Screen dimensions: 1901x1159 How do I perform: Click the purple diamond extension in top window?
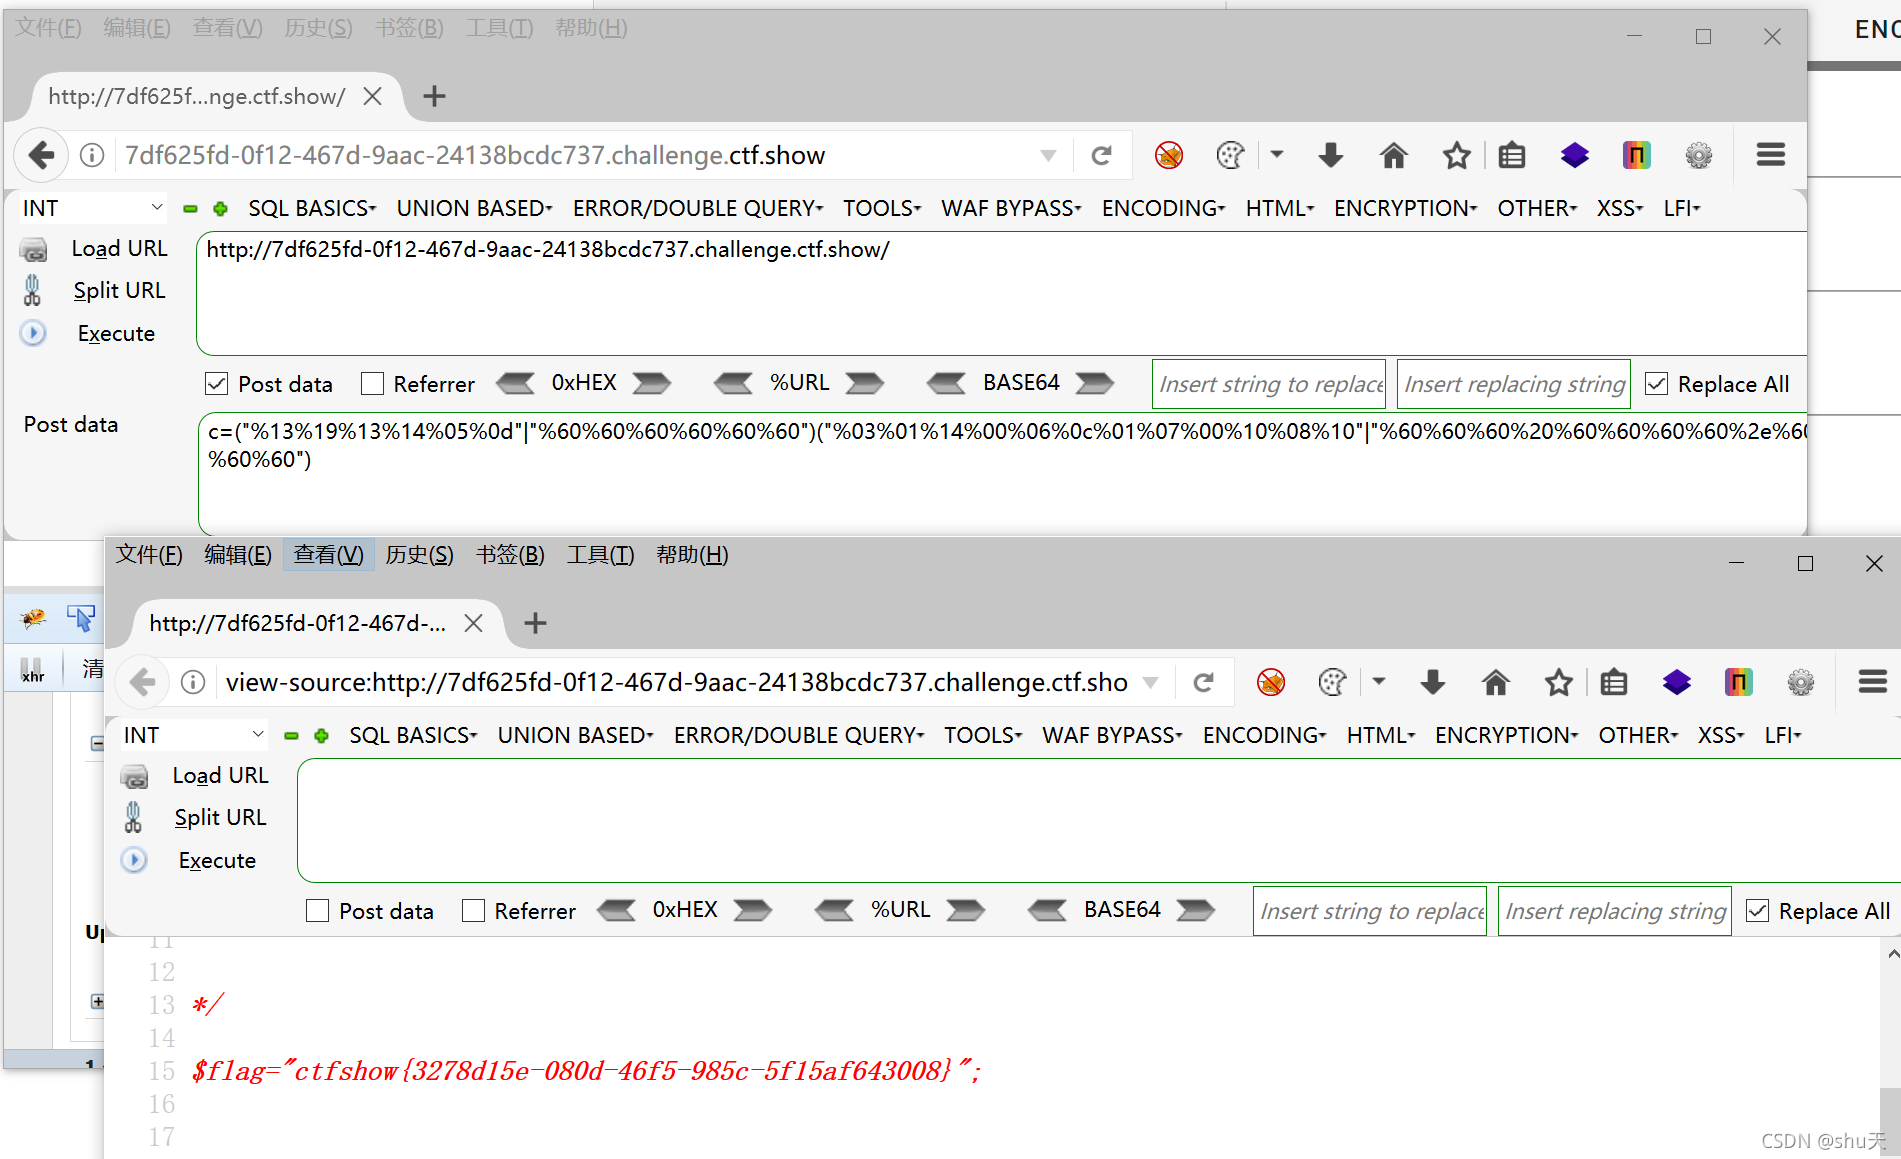click(1574, 155)
